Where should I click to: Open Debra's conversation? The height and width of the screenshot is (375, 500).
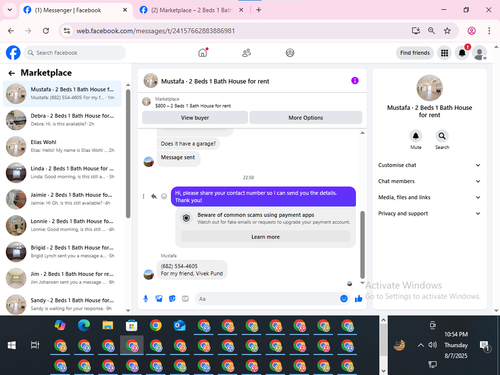point(62,120)
